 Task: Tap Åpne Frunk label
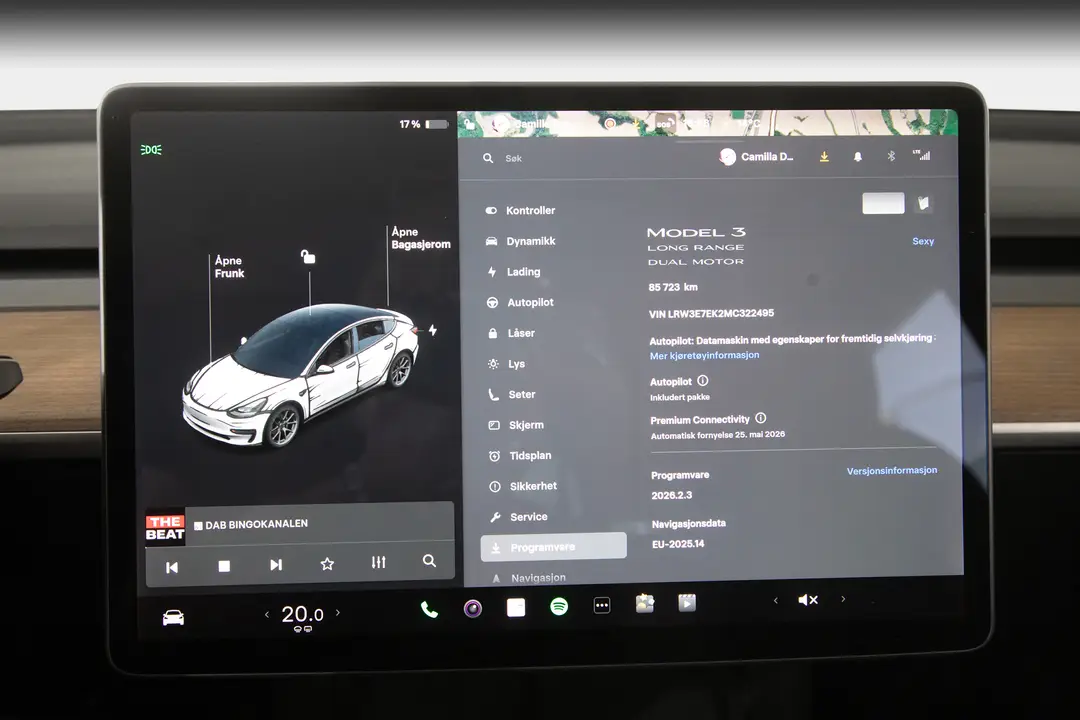click(229, 267)
